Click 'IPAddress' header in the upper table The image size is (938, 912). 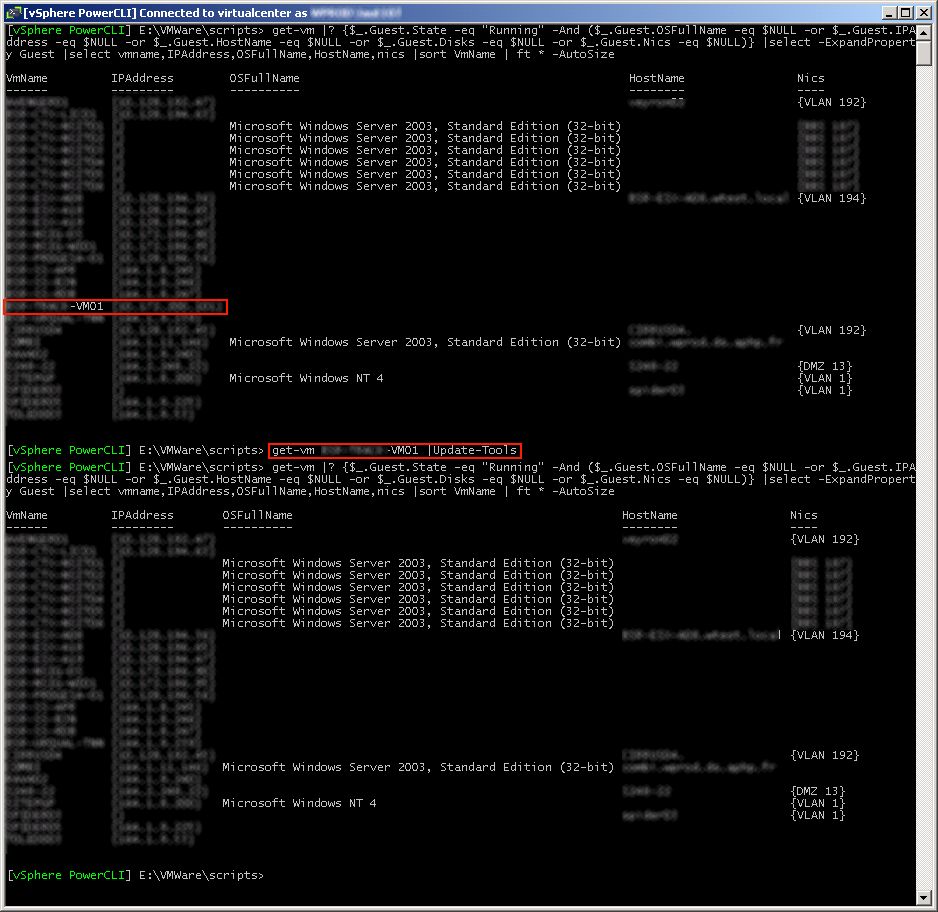[142, 78]
